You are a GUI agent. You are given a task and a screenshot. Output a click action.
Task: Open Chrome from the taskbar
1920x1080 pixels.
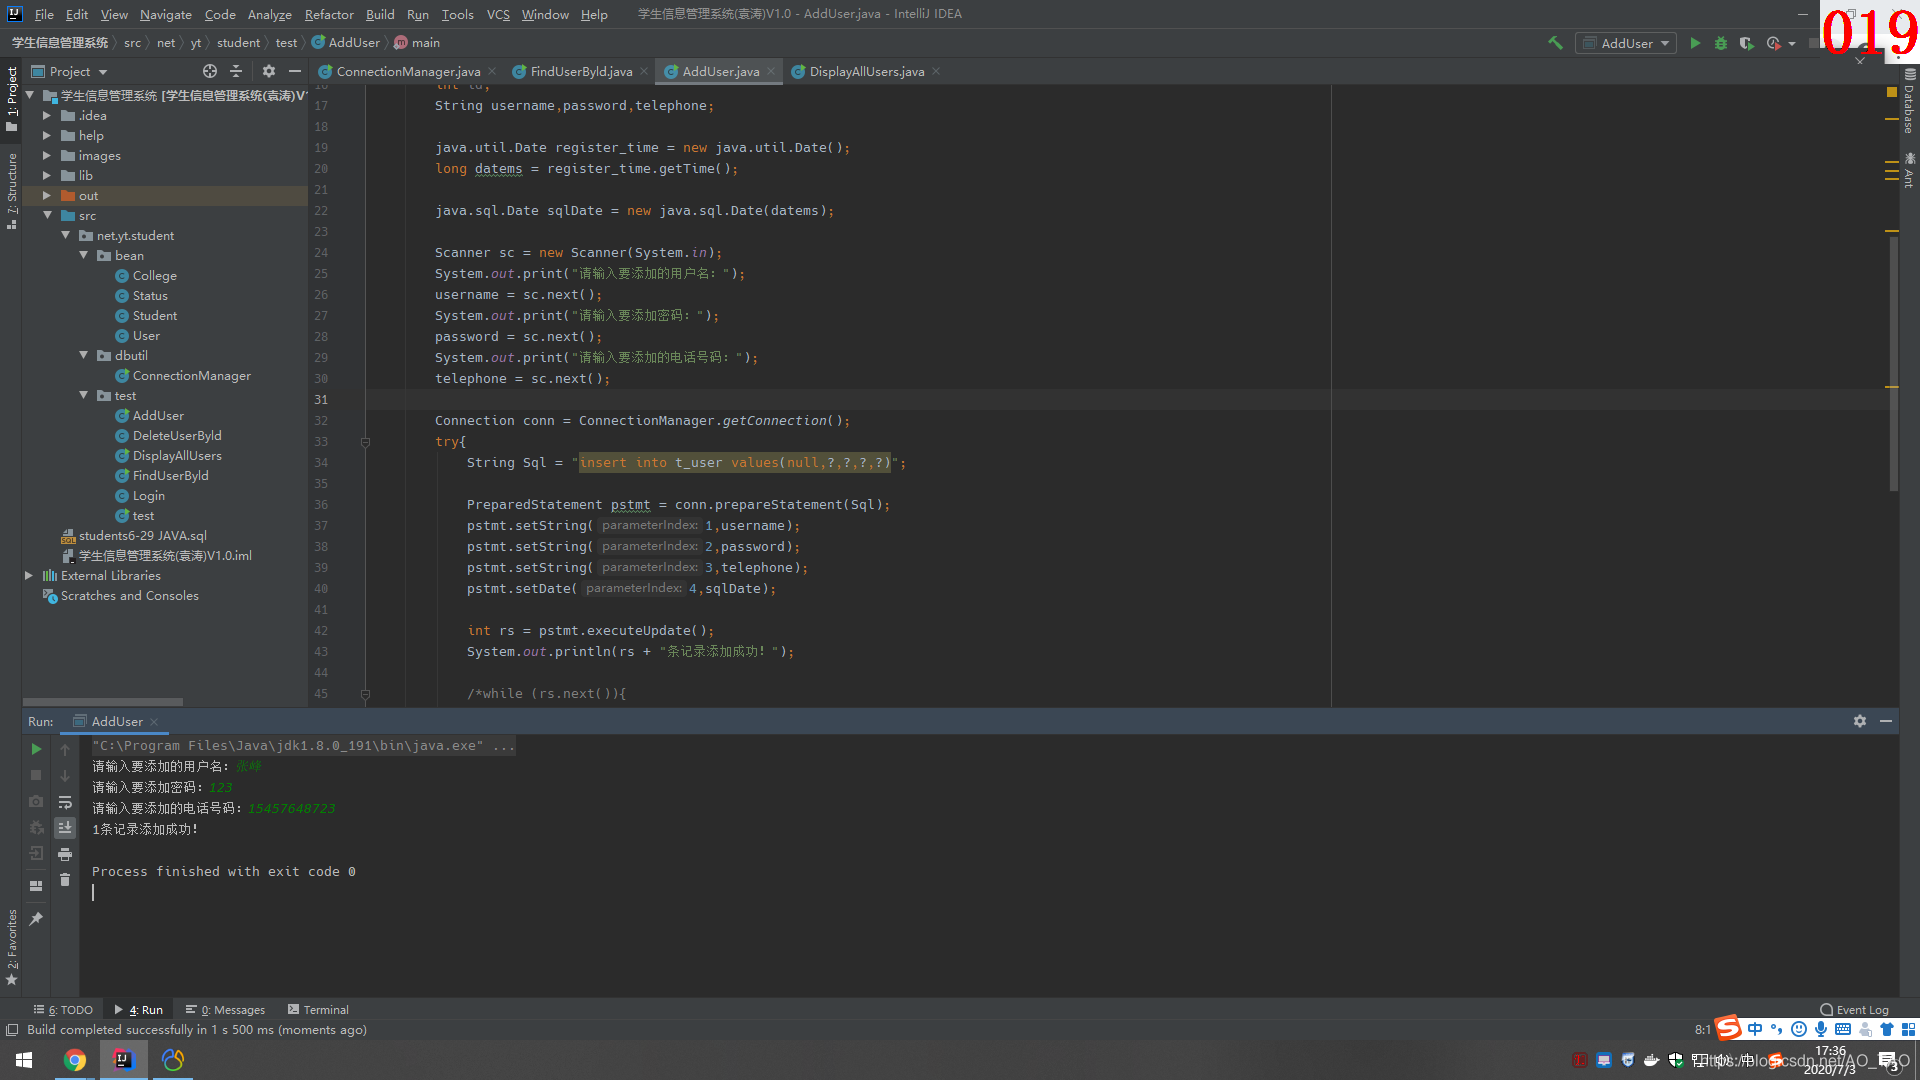click(x=75, y=1060)
